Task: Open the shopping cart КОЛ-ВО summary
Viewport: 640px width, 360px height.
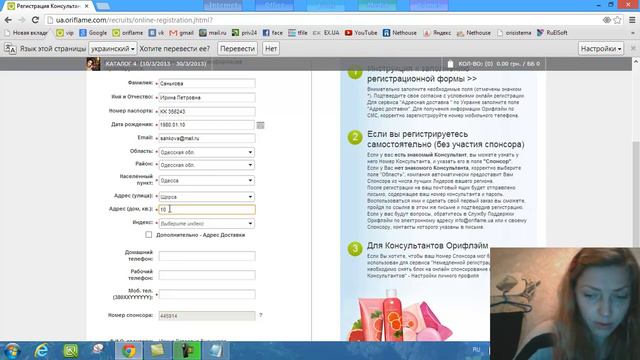Action: click(493, 64)
